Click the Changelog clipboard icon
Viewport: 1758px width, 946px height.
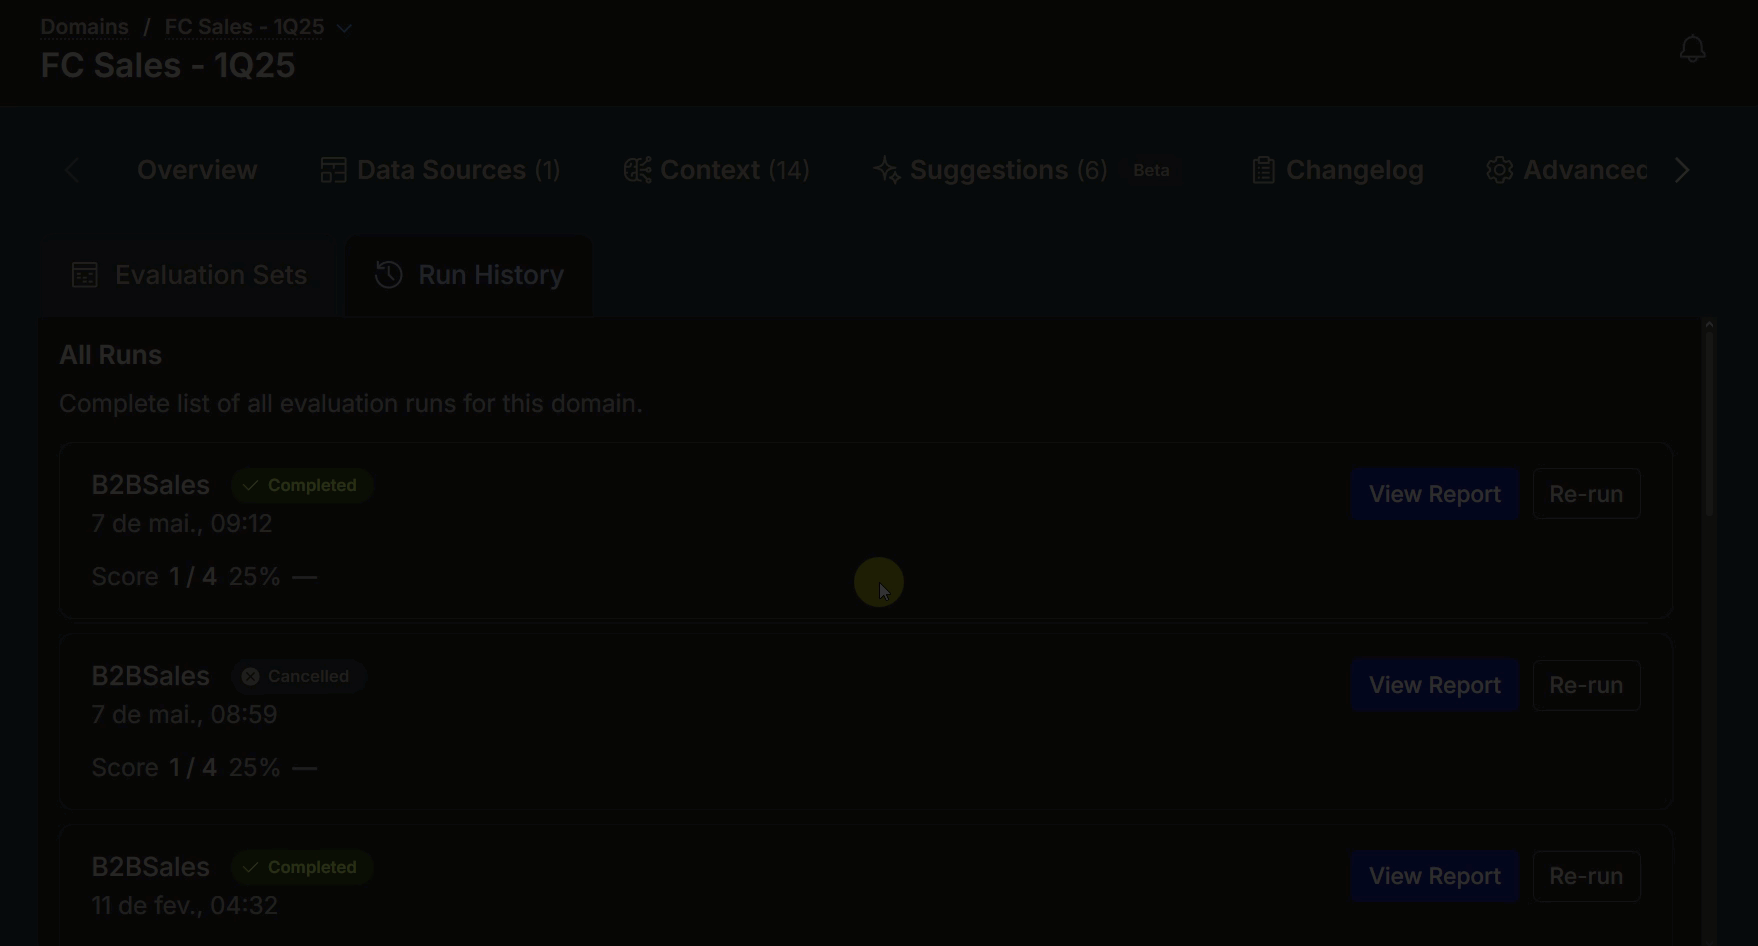[1263, 170]
